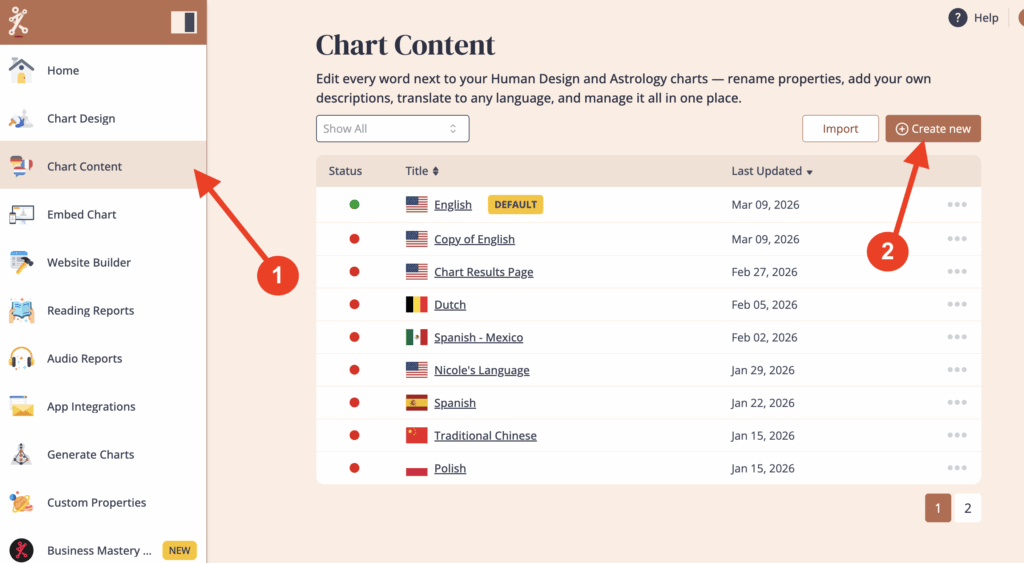Select the Audio Reports headphones icon
Viewport: 1024px width, 563px height.
pos(21,359)
